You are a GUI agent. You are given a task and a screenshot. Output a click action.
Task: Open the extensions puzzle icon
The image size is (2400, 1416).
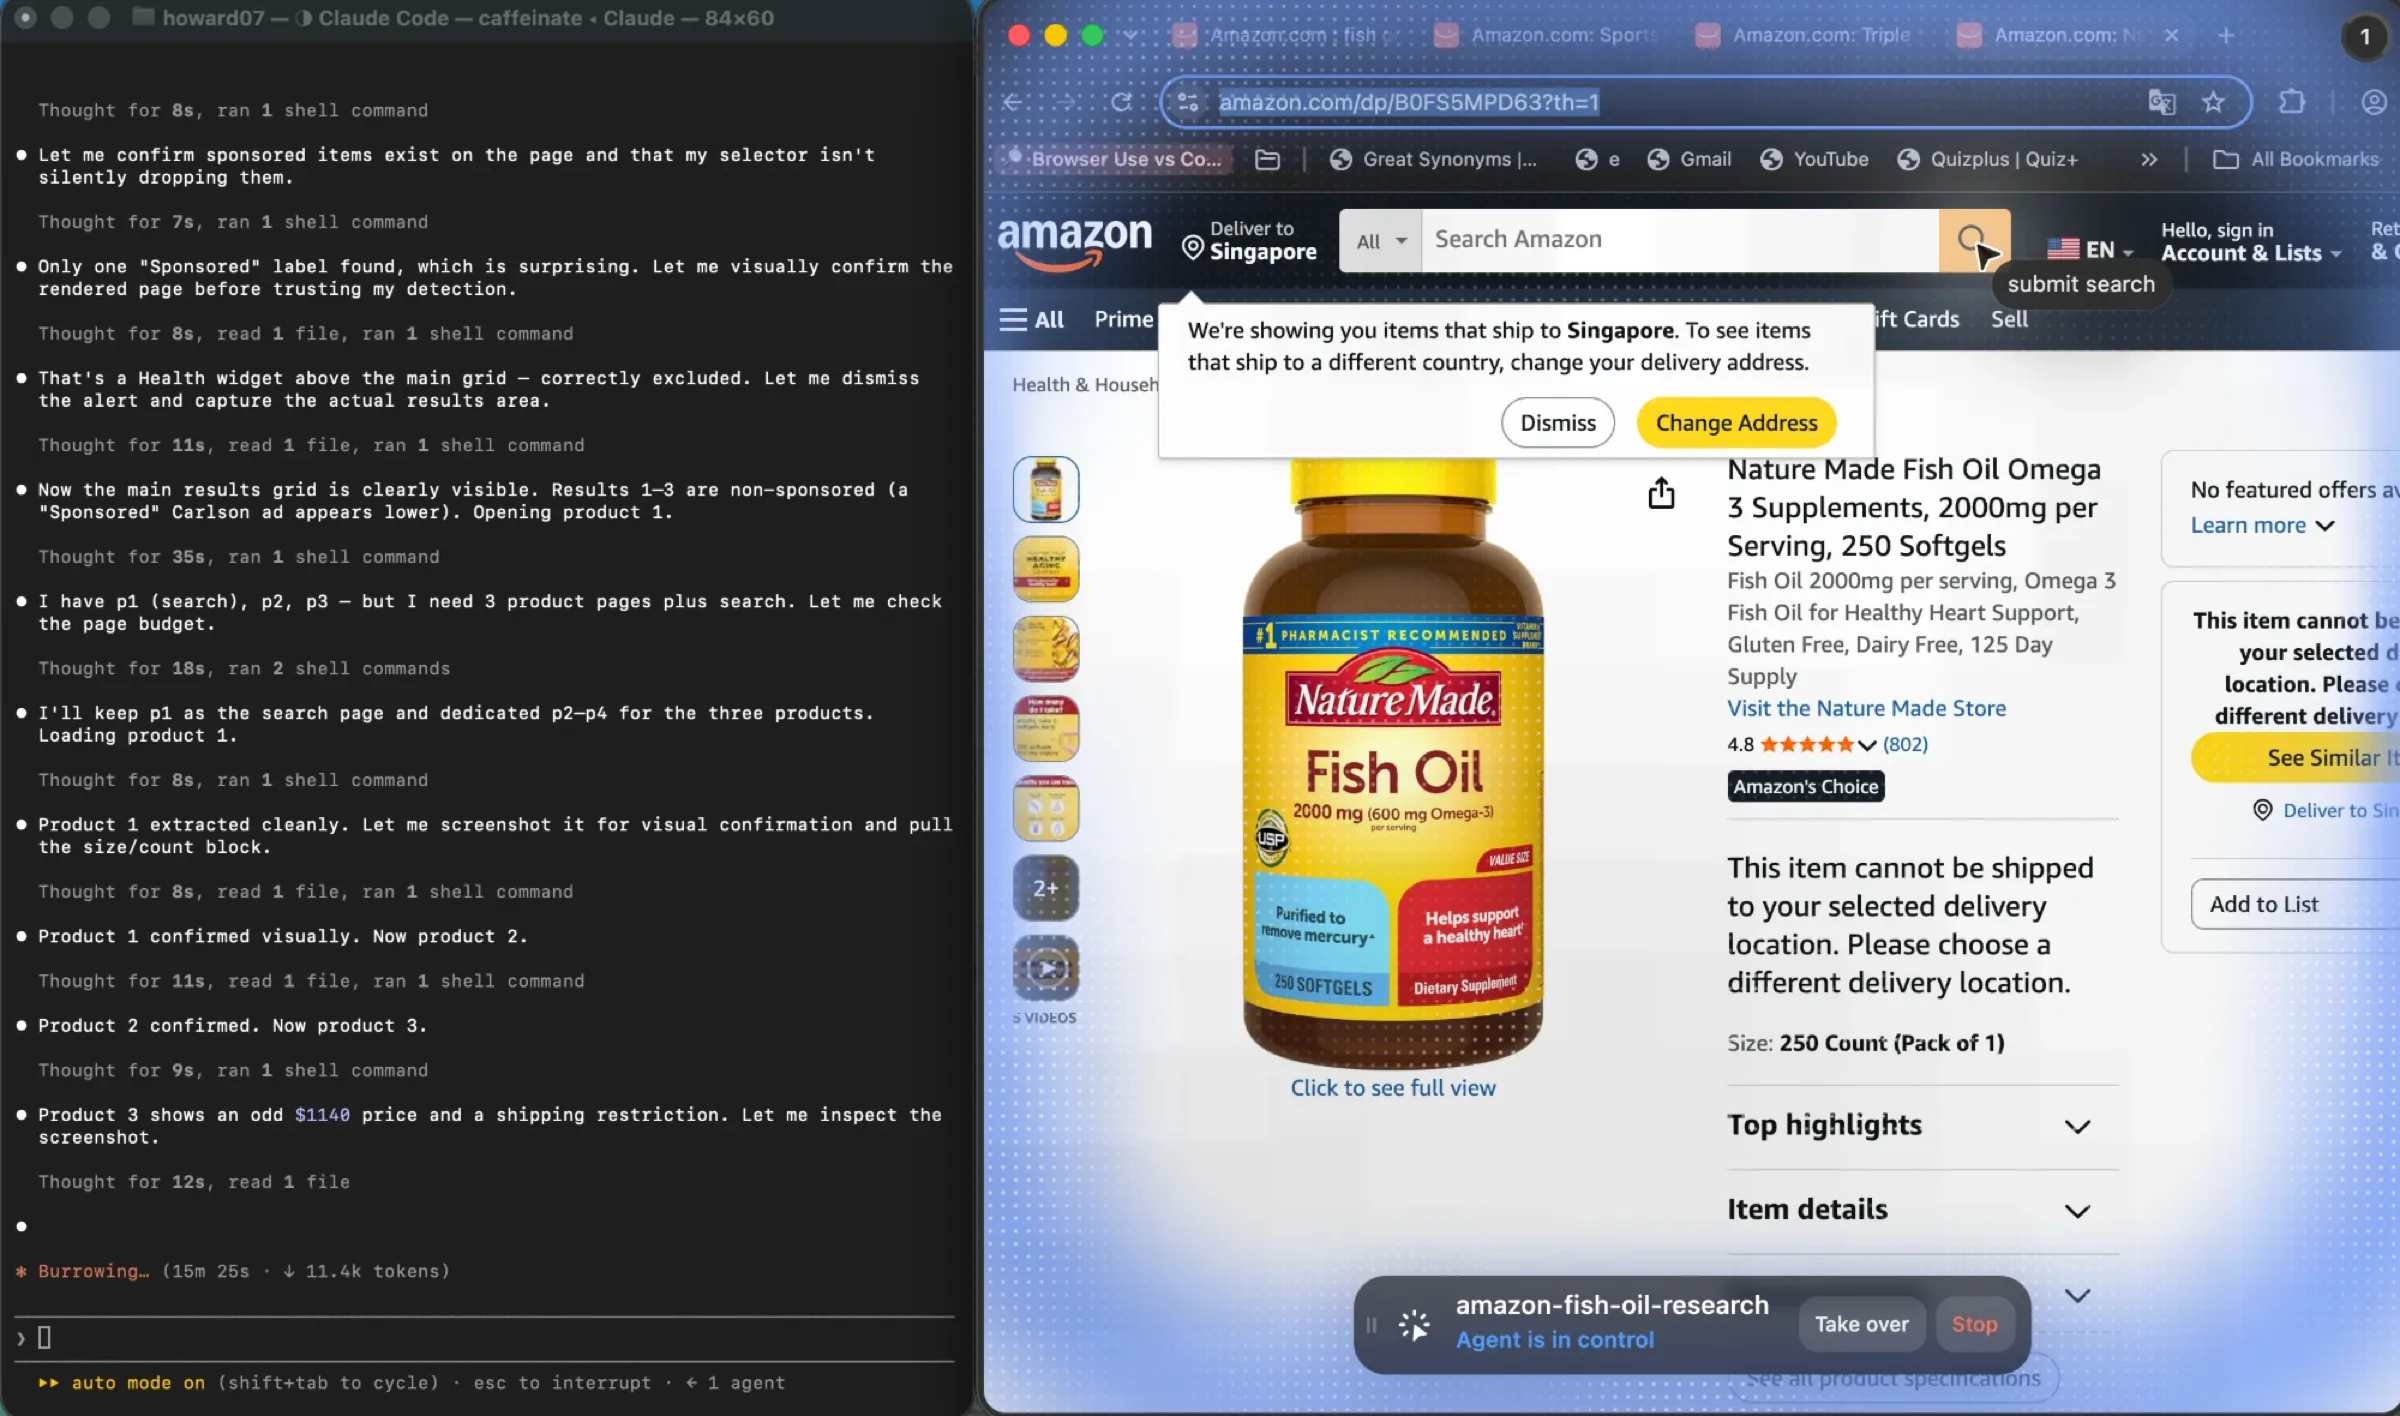tap(2291, 102)
